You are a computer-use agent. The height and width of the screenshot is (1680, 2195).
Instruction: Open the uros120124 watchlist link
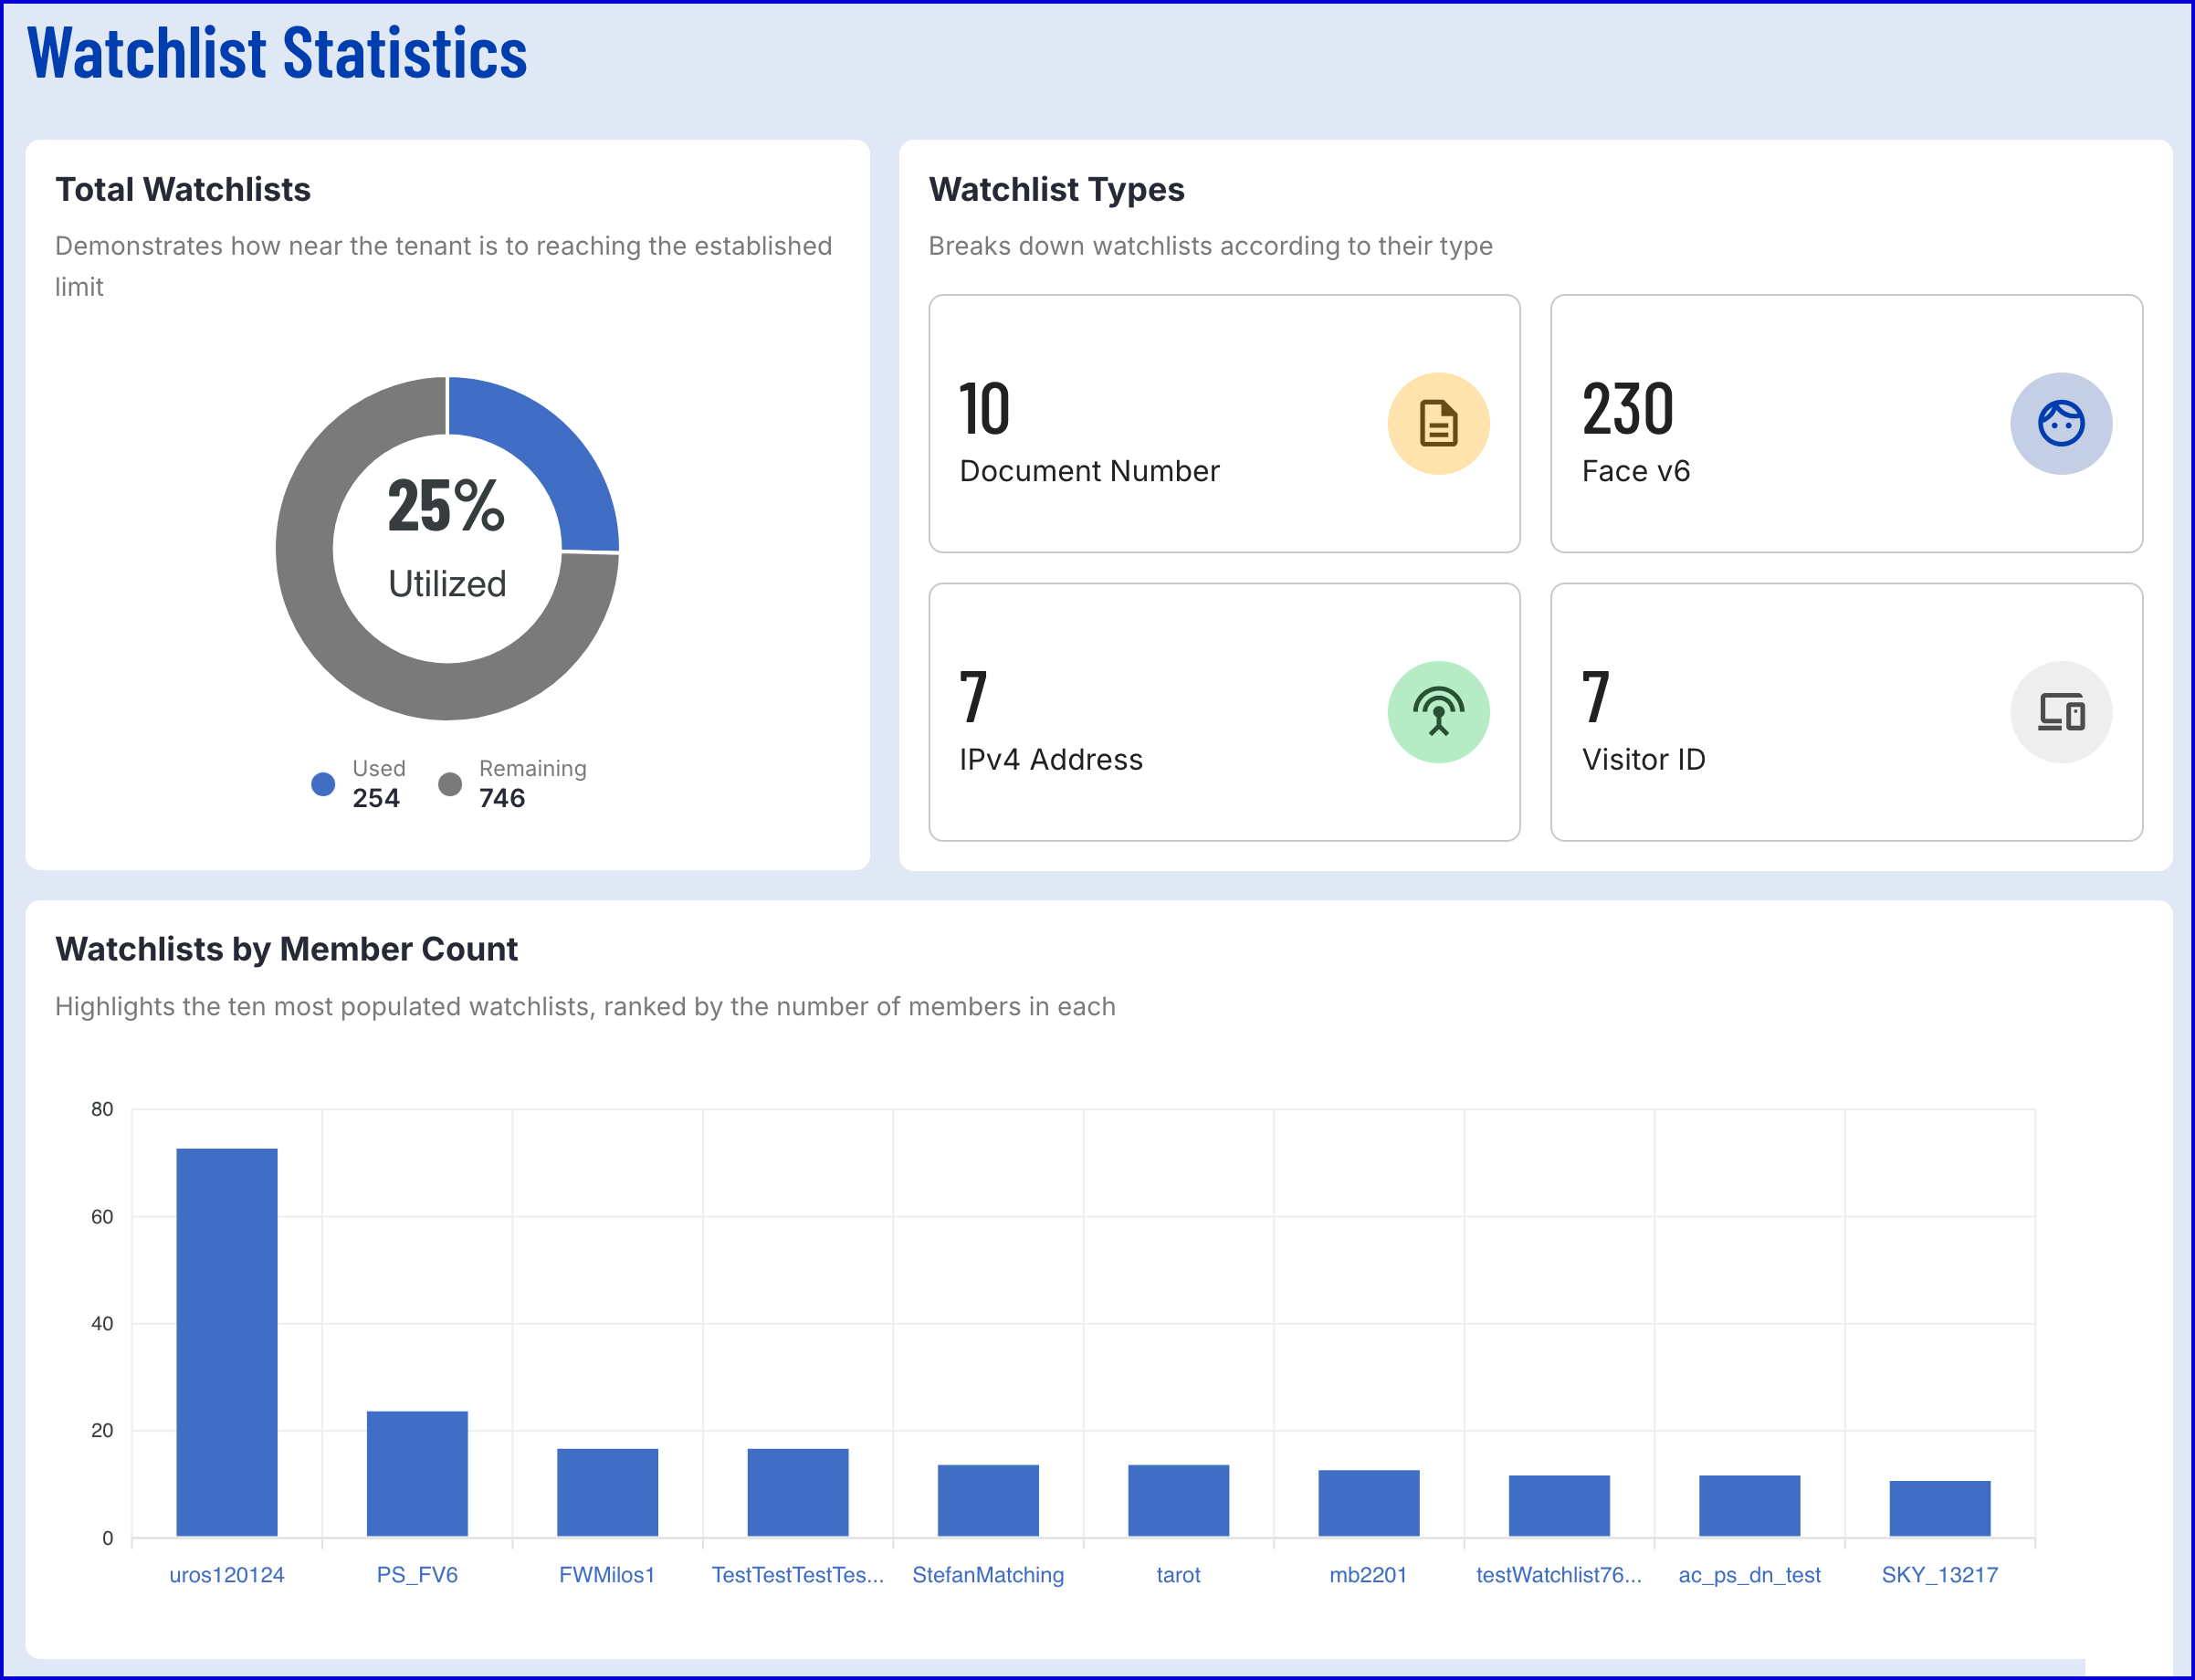(226, 1575)
